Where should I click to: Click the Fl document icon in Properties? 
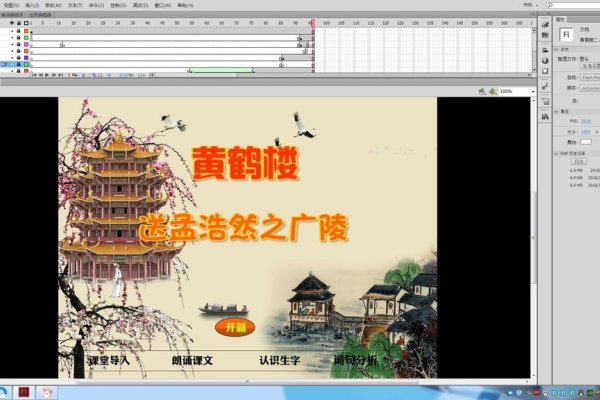tap(566, 34)
